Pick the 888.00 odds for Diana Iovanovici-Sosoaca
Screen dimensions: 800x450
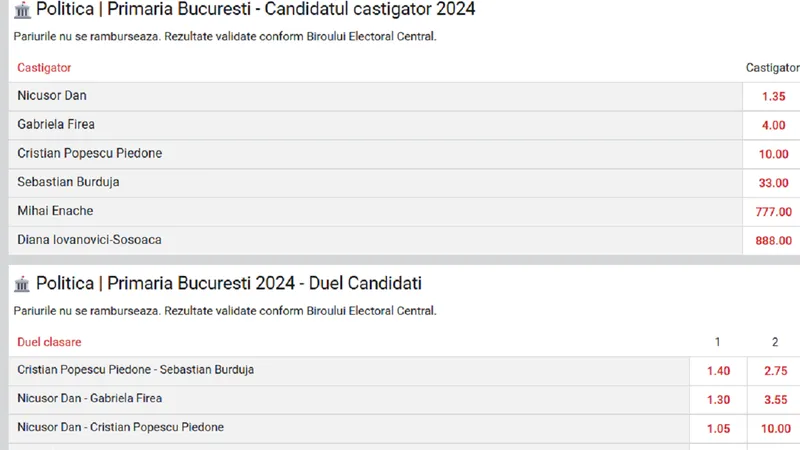tap(773, 240)
